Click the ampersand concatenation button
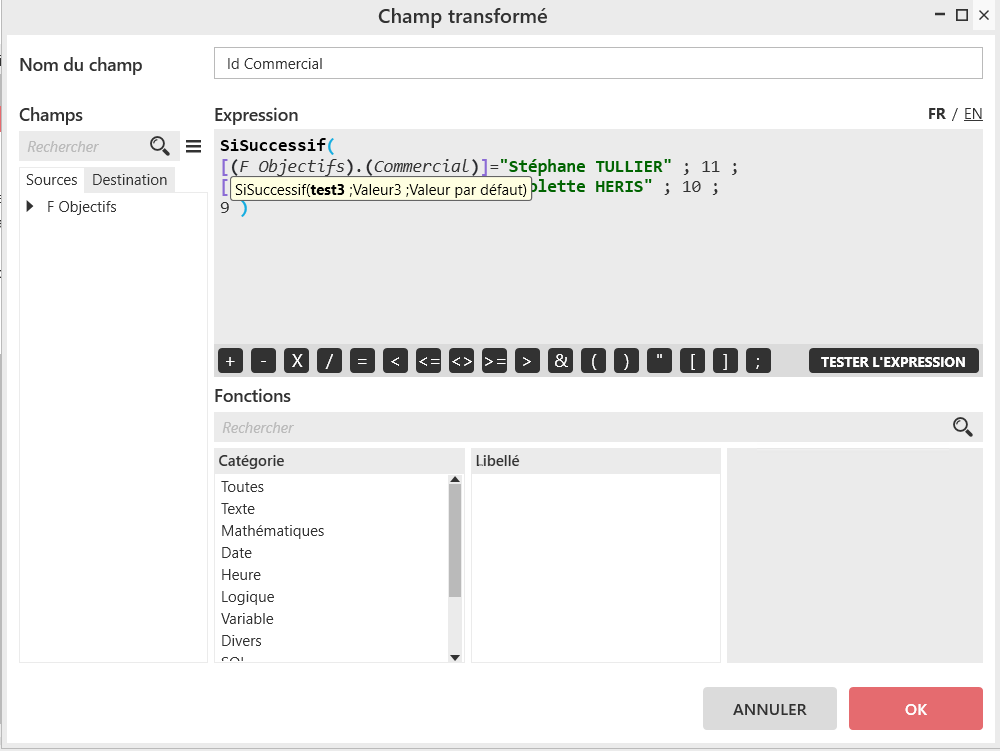The width and height of the screenshot is (1000, 751). point(560,362)
